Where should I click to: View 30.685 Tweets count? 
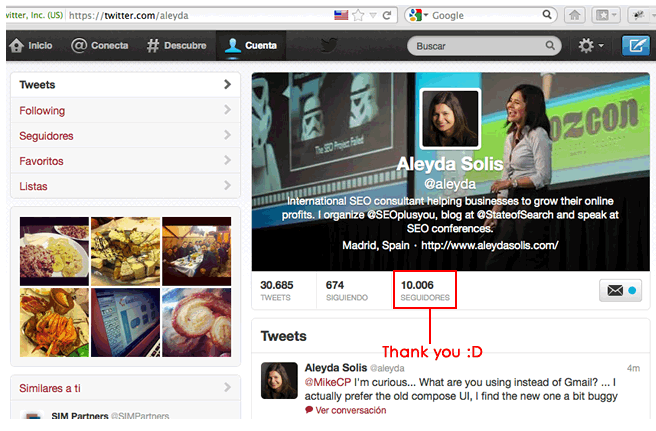point(277,290)
